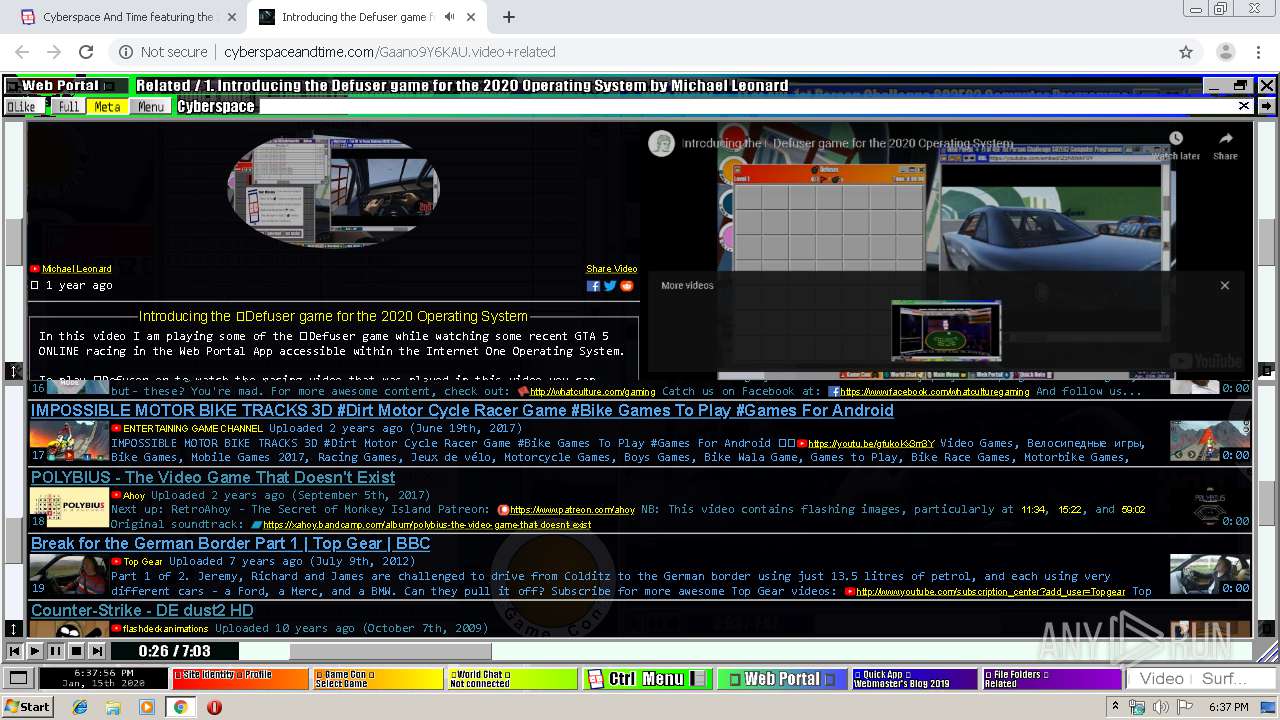This screenshot has width=1280, height=720.
Task: Open Windows Explorer folder in taskbar
Action: point(113,707)
